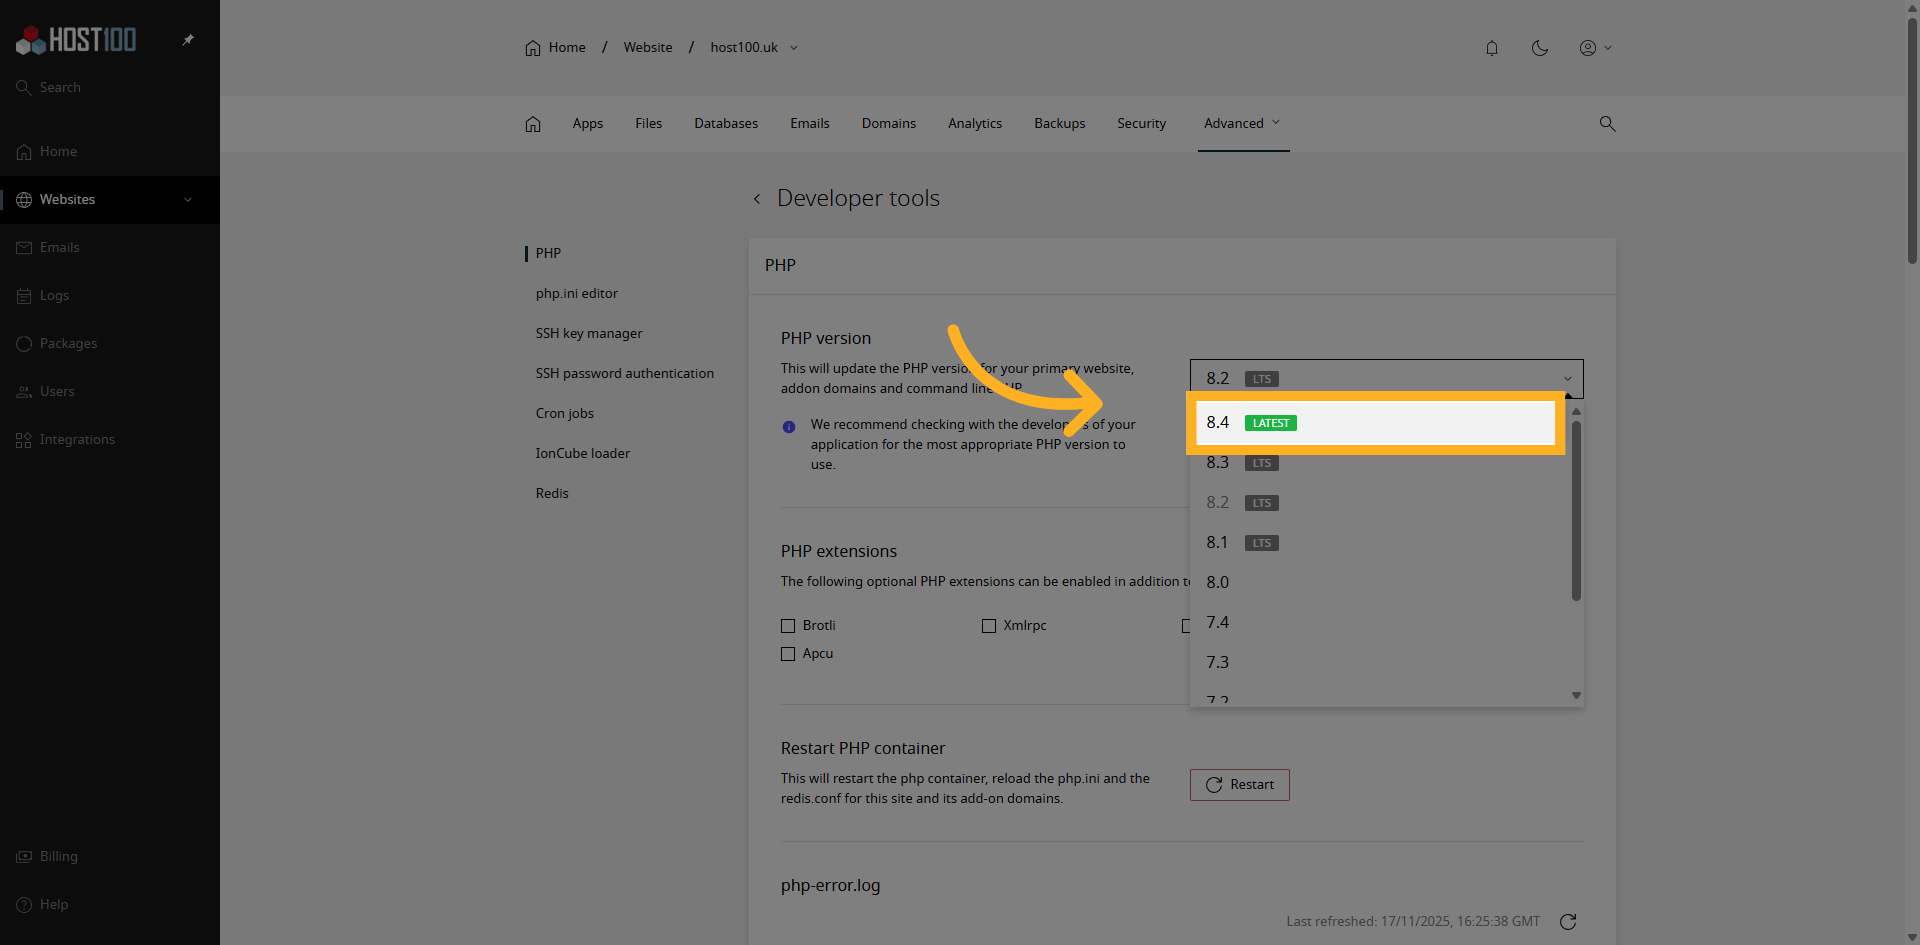Switch to the Backups tab

pos(1060,124)
